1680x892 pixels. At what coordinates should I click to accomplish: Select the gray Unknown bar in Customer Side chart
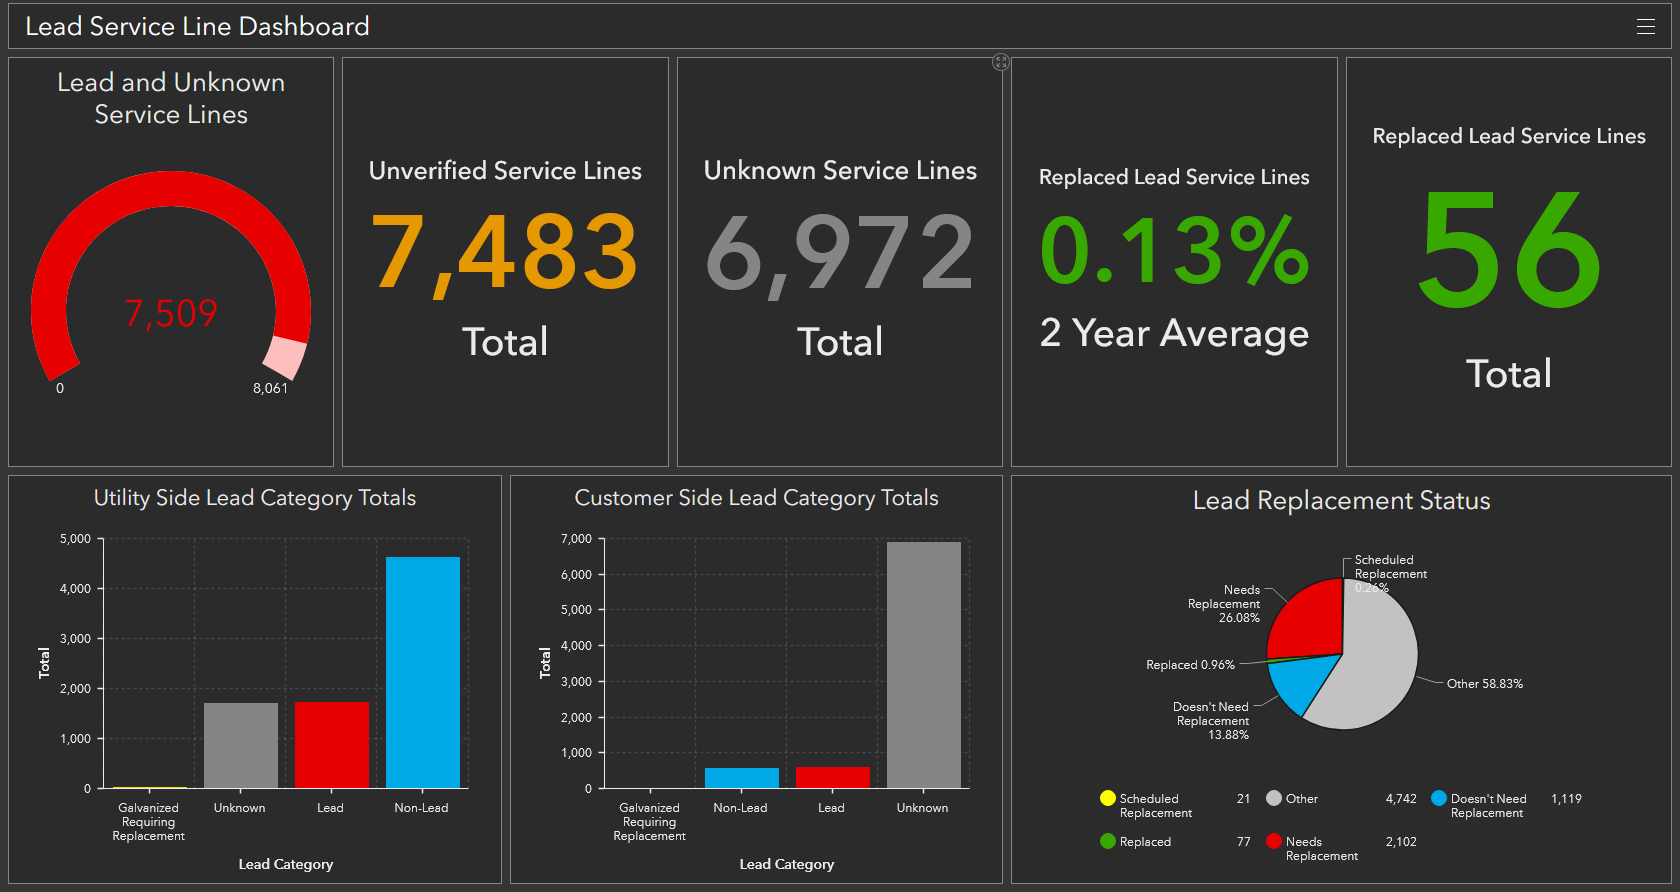924,665
